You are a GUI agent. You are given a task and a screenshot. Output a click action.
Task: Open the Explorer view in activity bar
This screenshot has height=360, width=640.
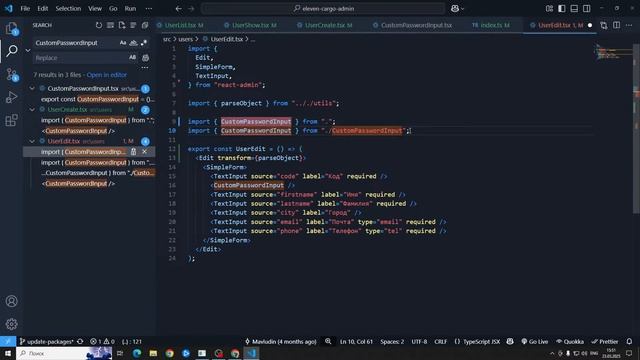coord(11,28)
